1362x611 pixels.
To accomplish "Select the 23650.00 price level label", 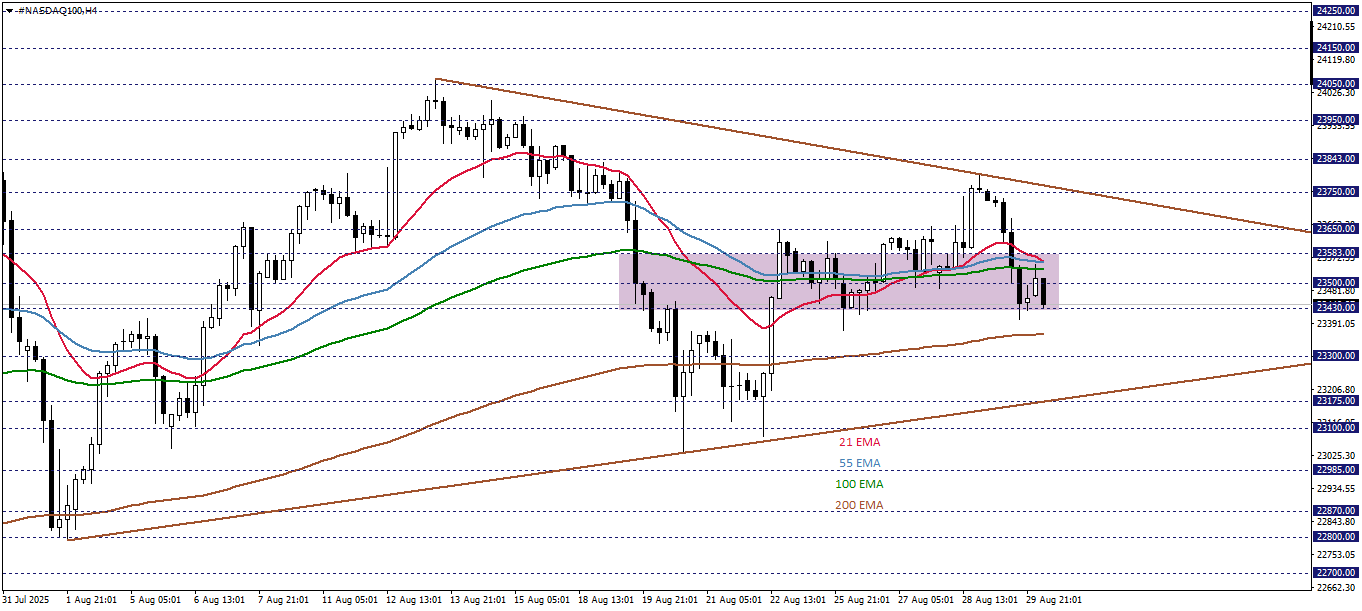I will 1336,228.
